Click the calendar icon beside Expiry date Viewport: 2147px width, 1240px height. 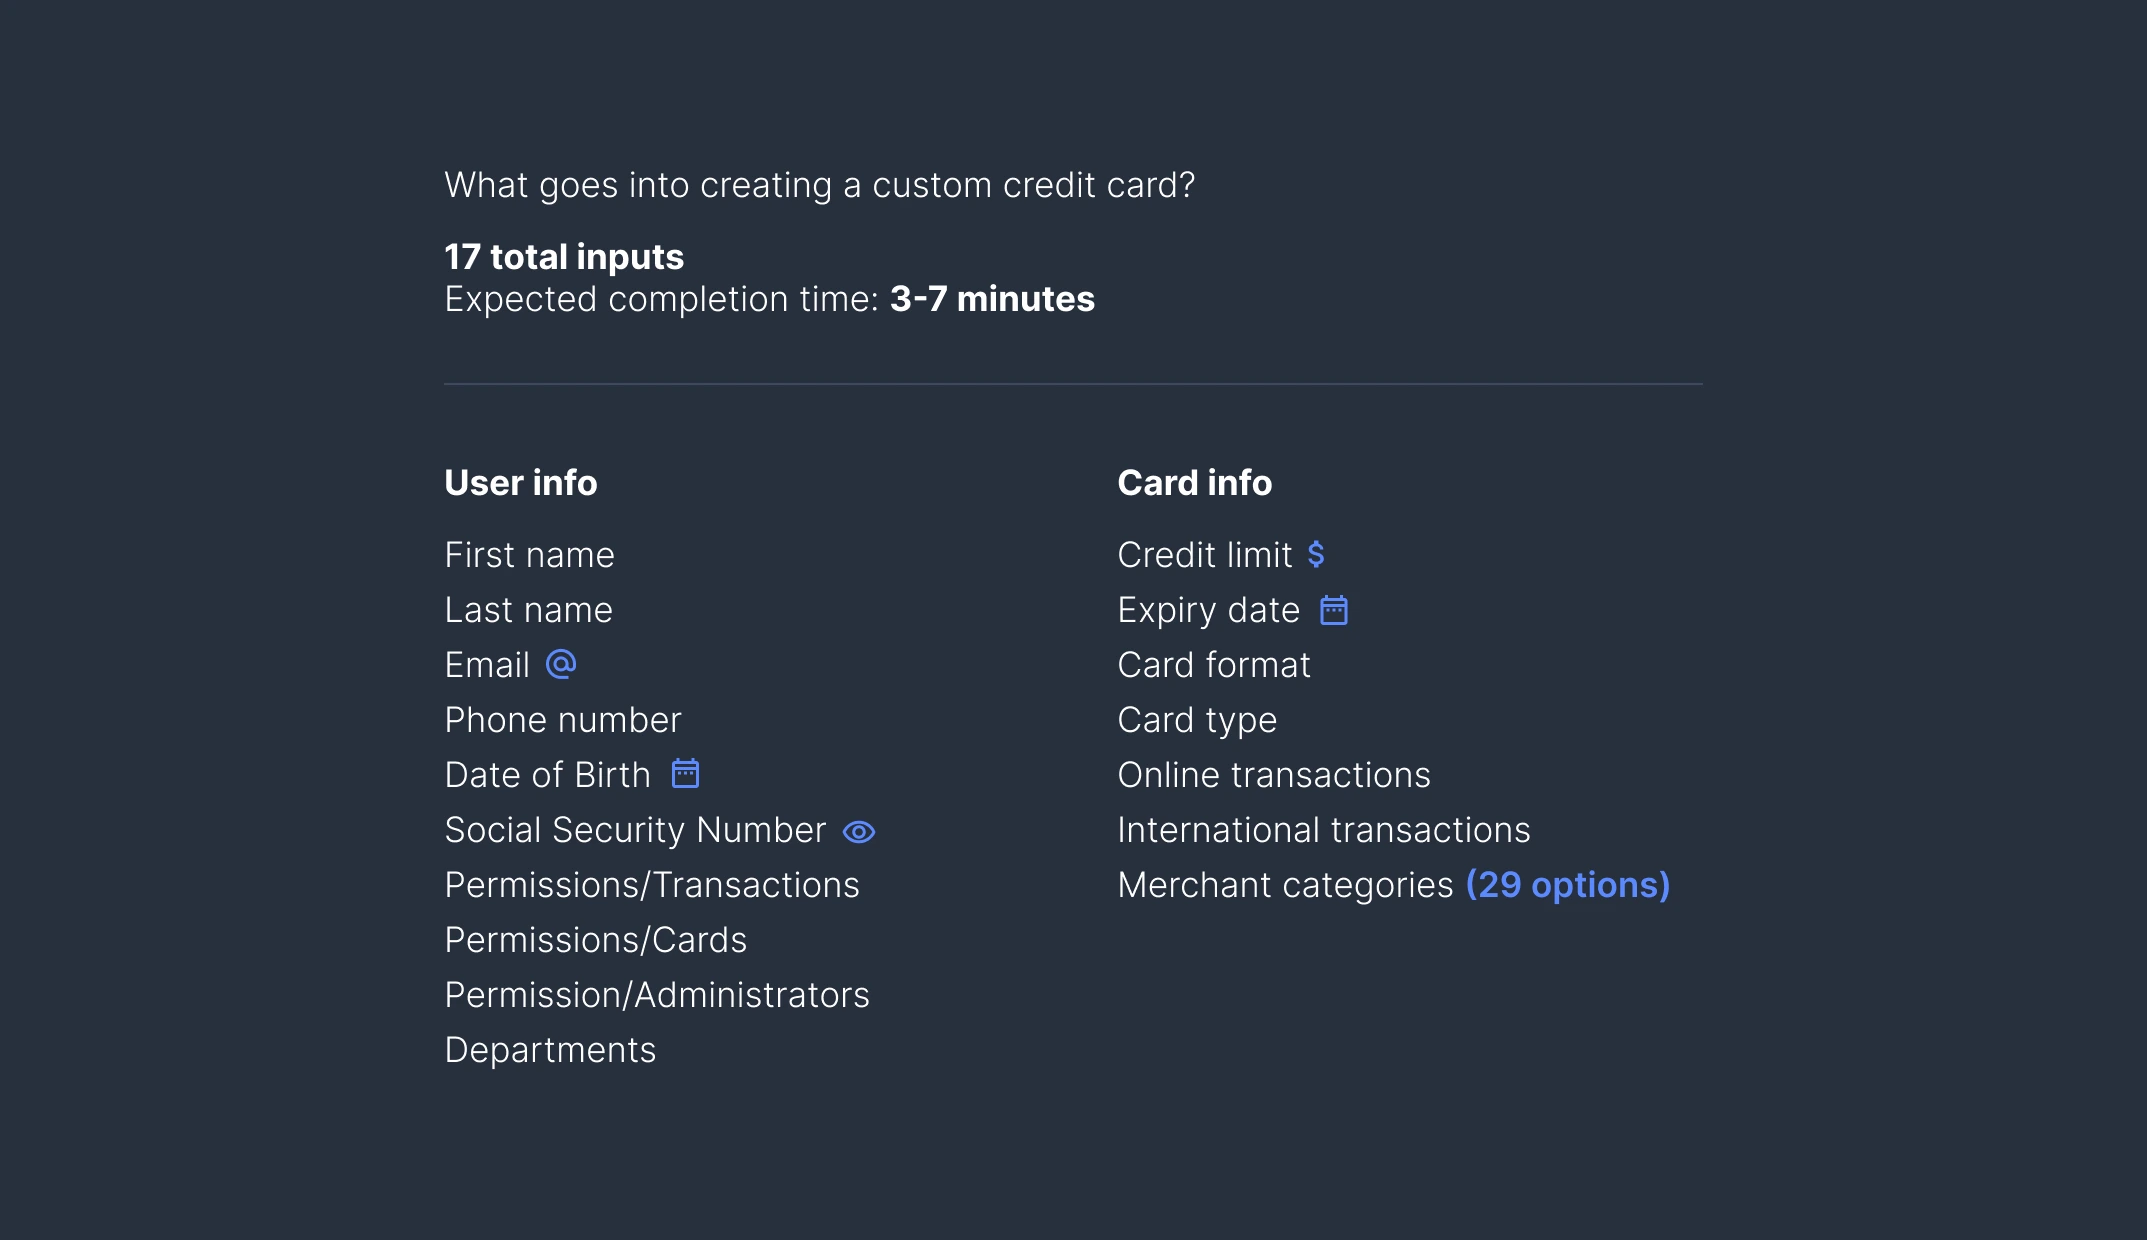point(1334,610)
